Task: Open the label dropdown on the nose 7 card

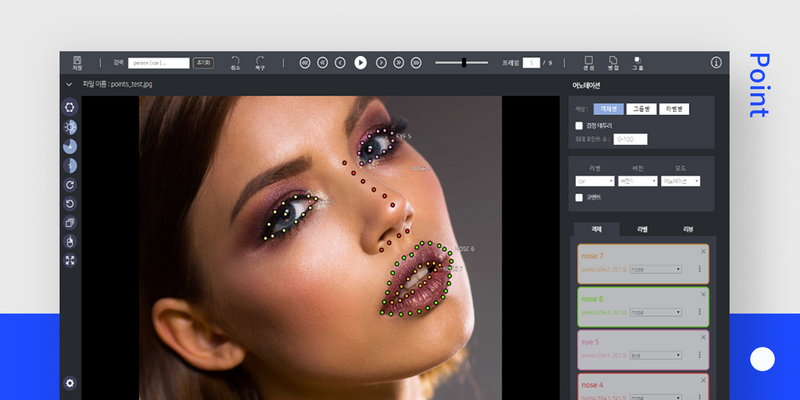Action: [656, 269]
